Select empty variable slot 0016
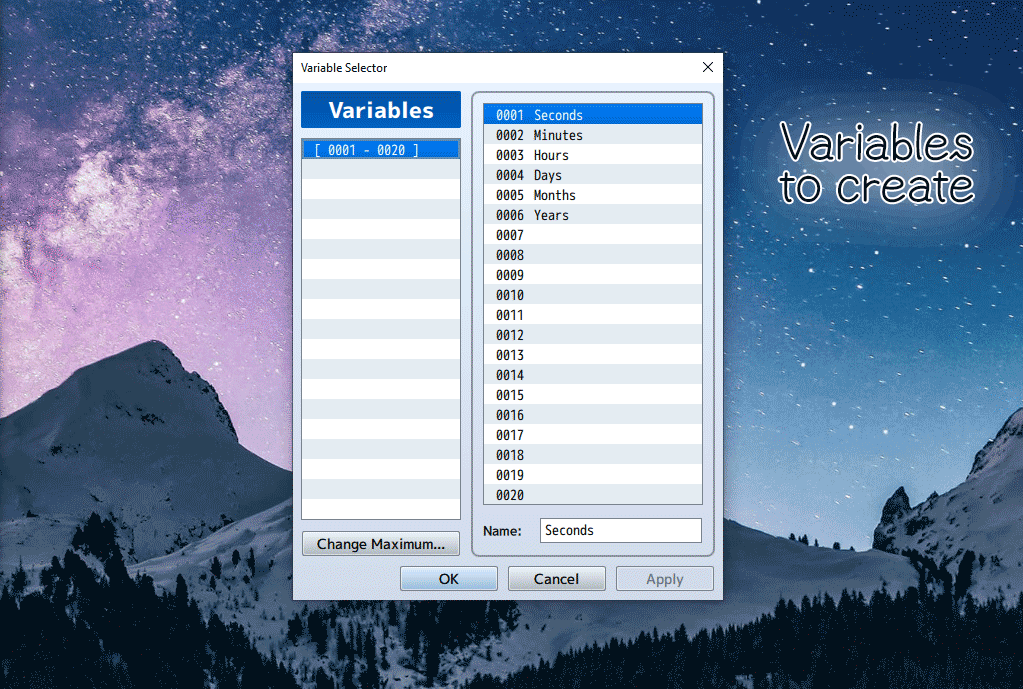 (592, 414)
